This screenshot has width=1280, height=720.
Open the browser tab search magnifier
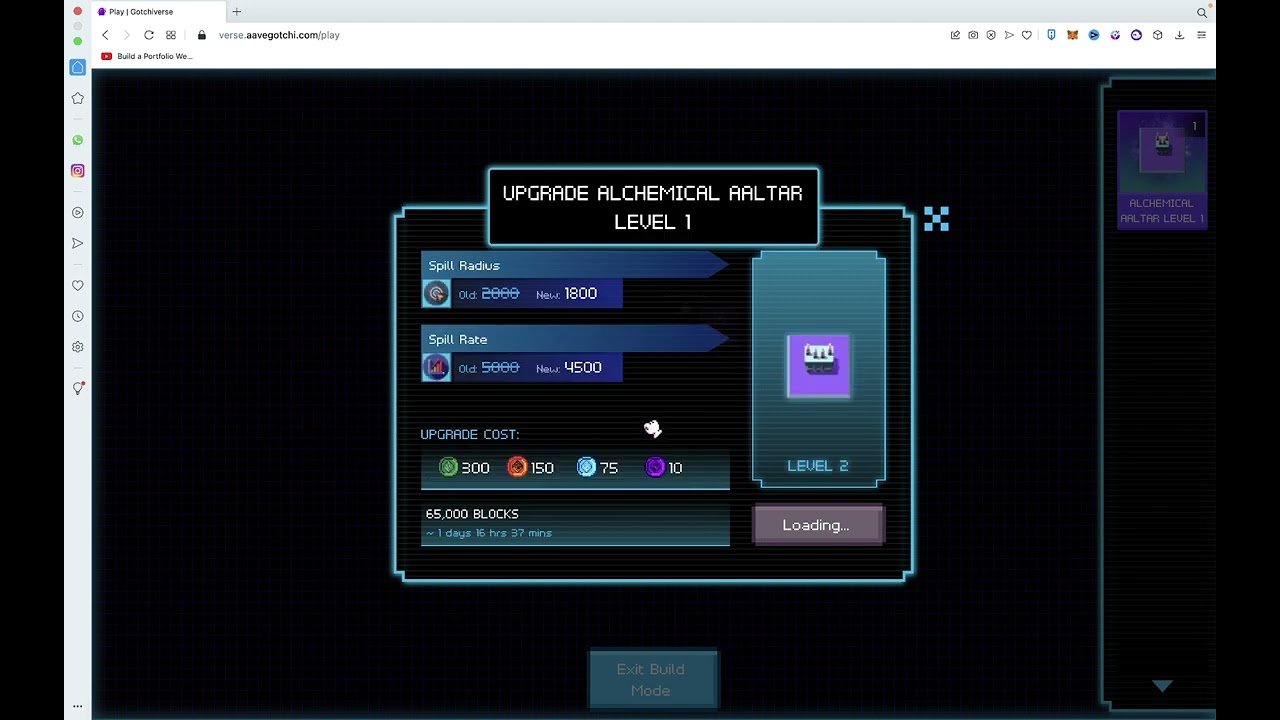1202,13
